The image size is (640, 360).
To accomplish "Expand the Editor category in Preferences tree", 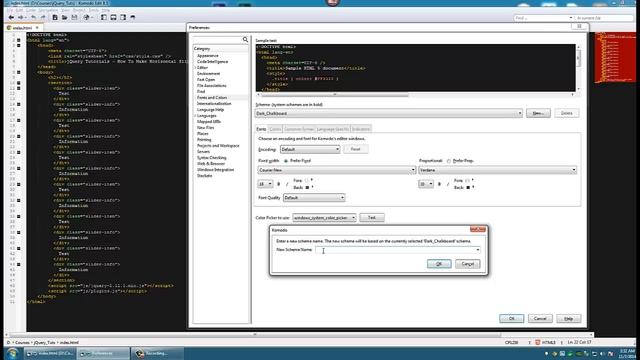I will [x=195, y=68].
